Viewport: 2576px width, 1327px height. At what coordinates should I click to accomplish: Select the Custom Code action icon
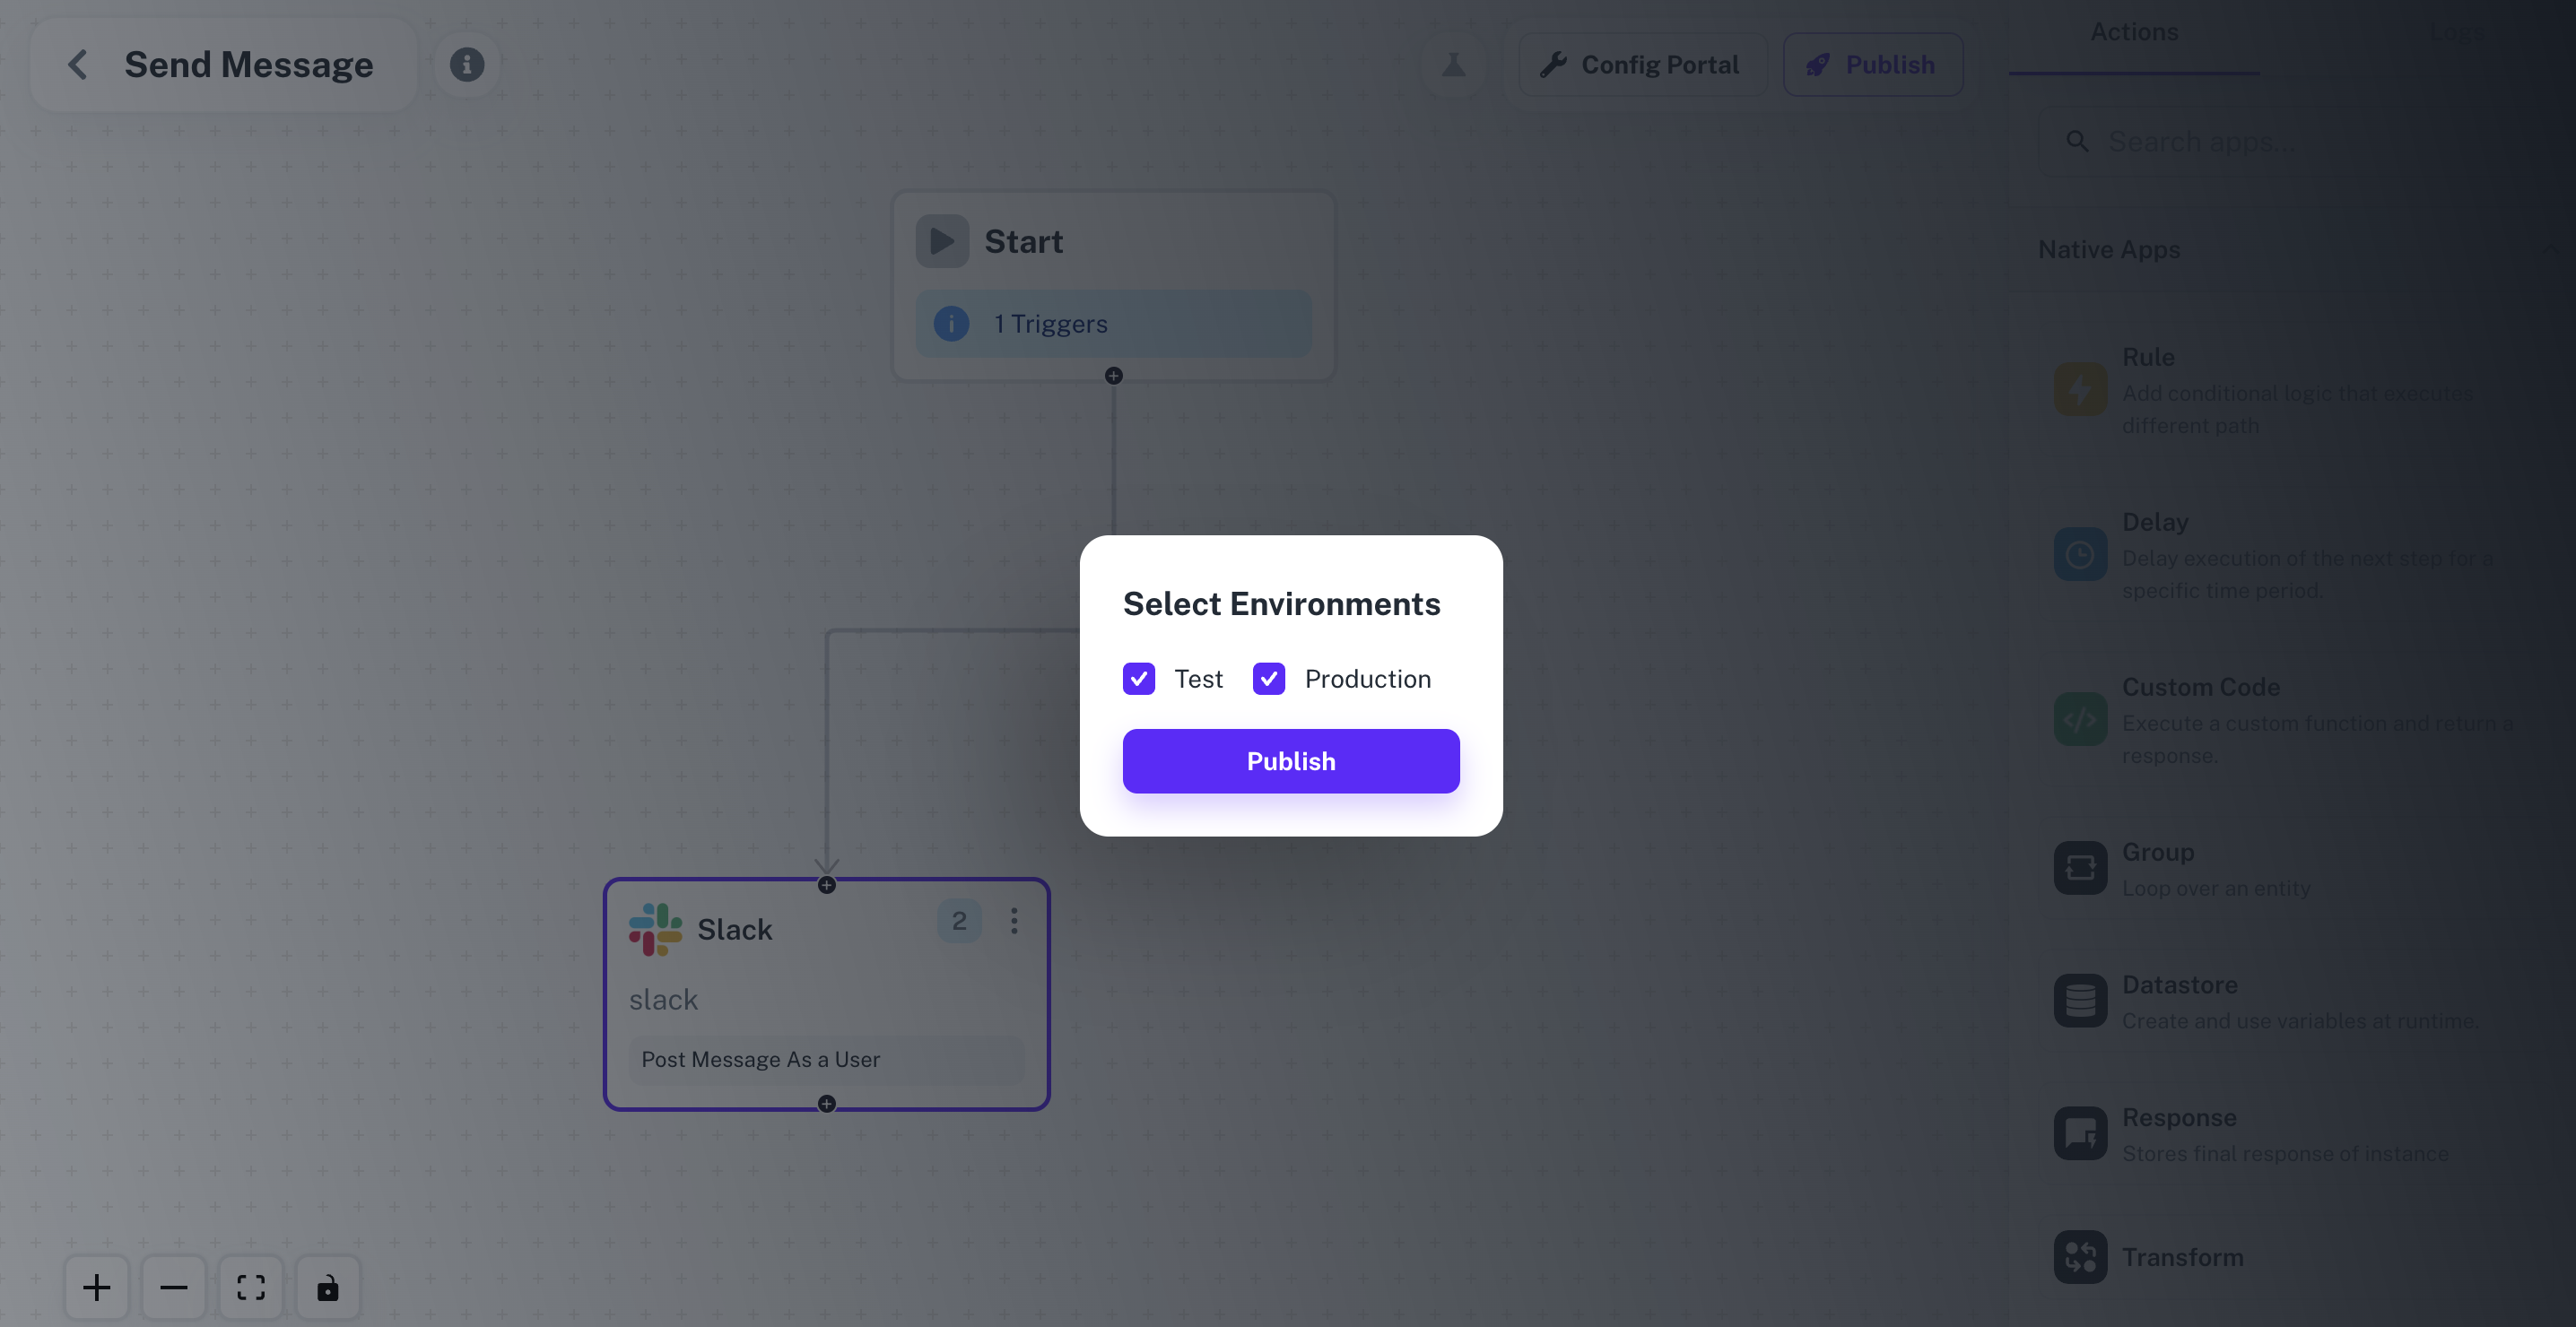2080,719
